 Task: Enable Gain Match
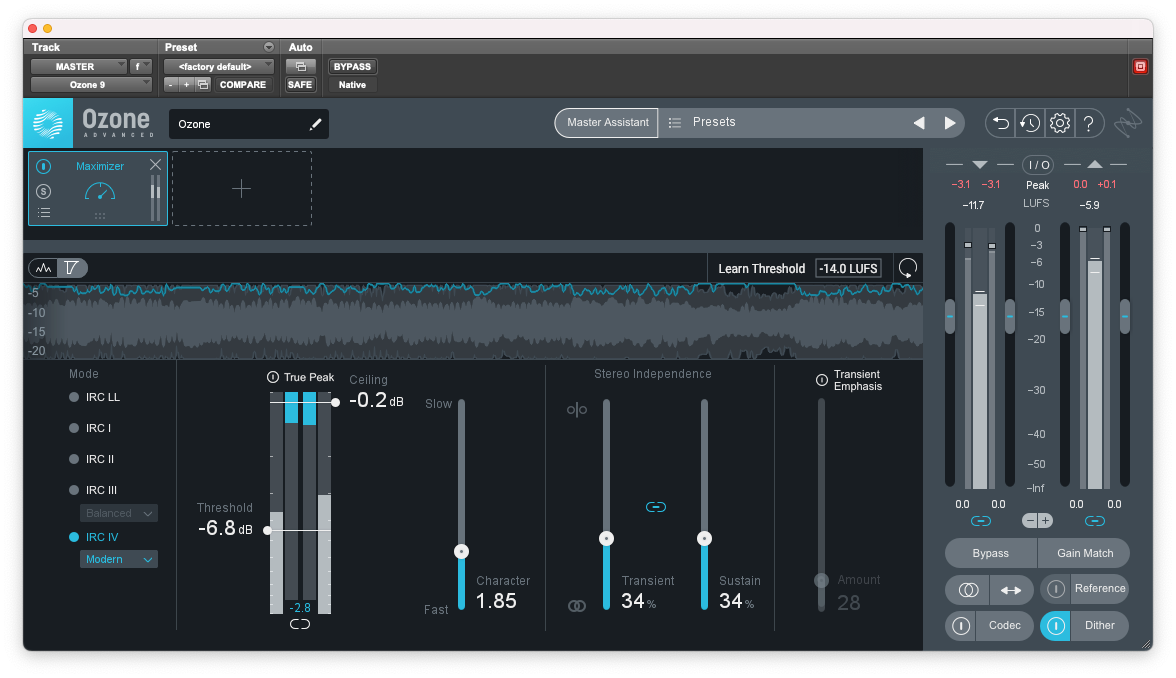1084,554
